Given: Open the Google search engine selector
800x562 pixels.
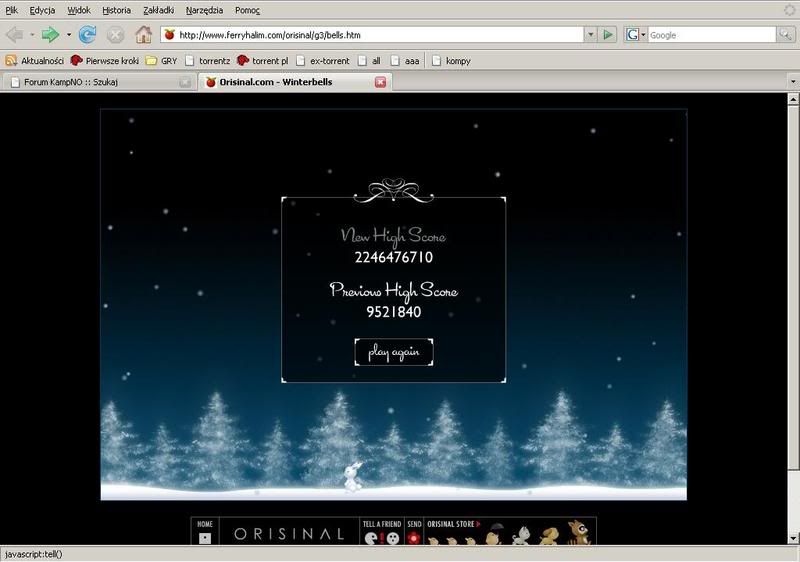Looking at the screenshot, I should click(x=636, y=35).
